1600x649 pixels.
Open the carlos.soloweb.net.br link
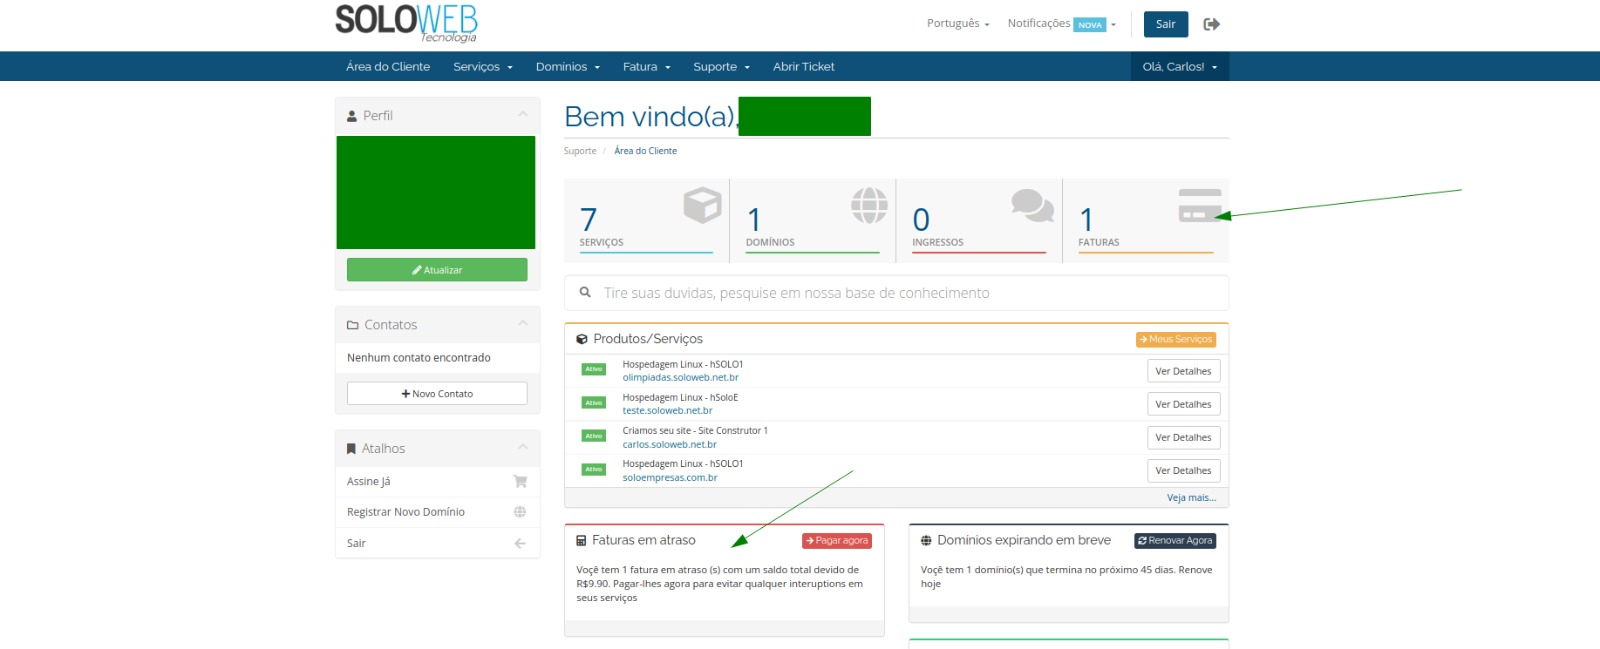(x=669, y=445)
